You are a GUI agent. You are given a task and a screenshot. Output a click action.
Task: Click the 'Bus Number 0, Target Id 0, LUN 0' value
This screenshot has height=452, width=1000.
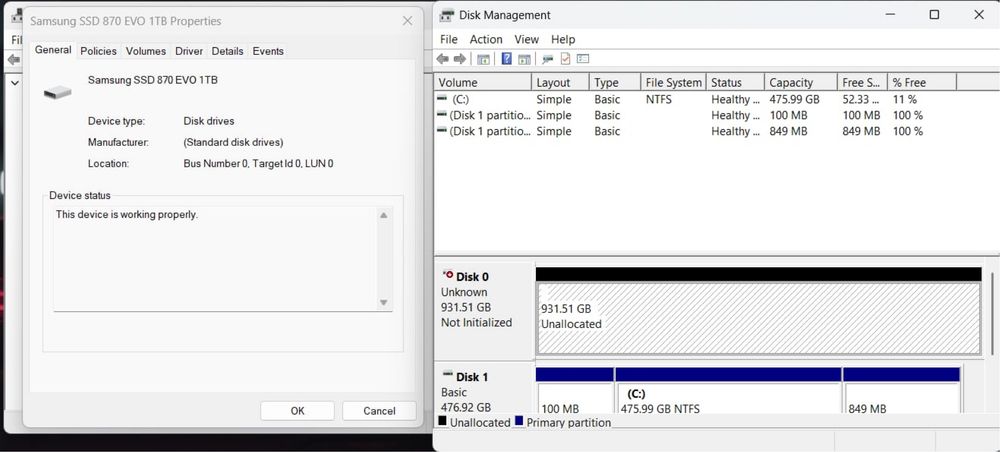tap(258, 164)
